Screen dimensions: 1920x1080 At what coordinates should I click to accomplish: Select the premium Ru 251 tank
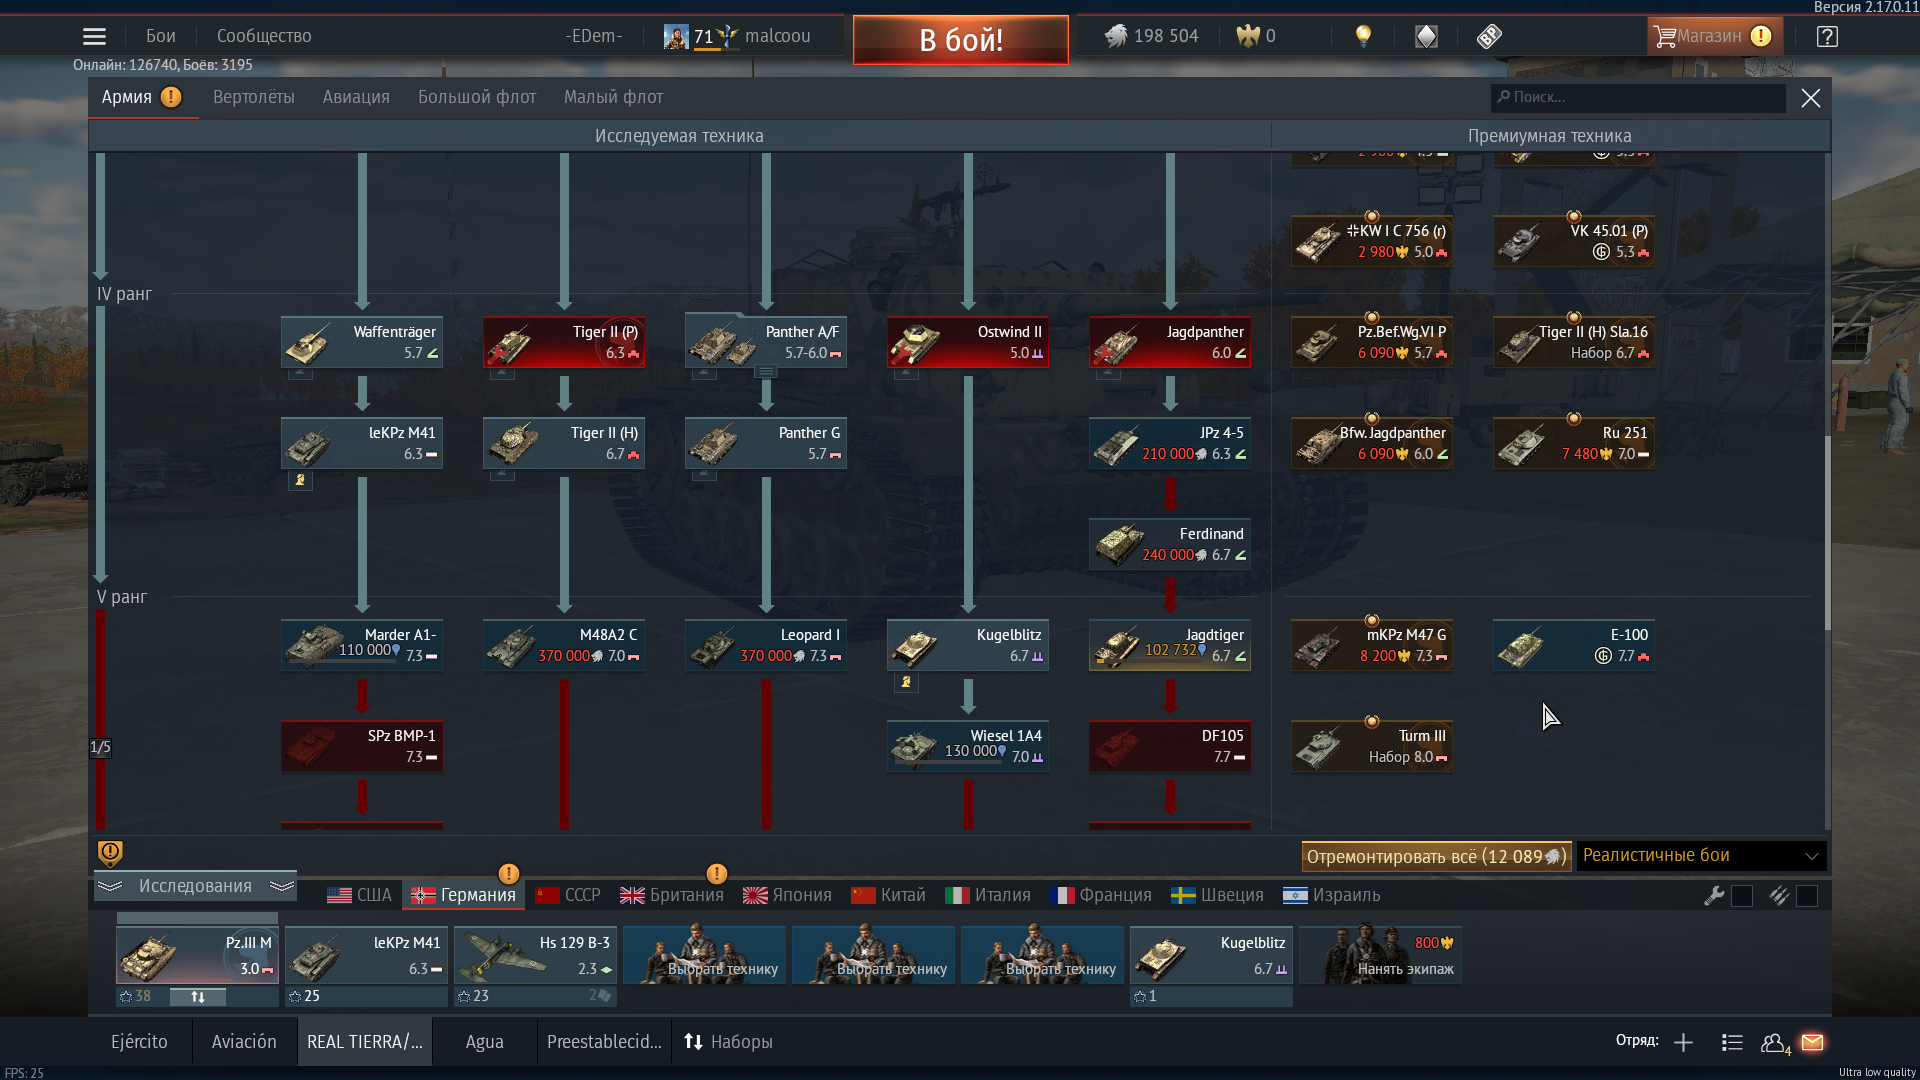tap(1574, 443)
